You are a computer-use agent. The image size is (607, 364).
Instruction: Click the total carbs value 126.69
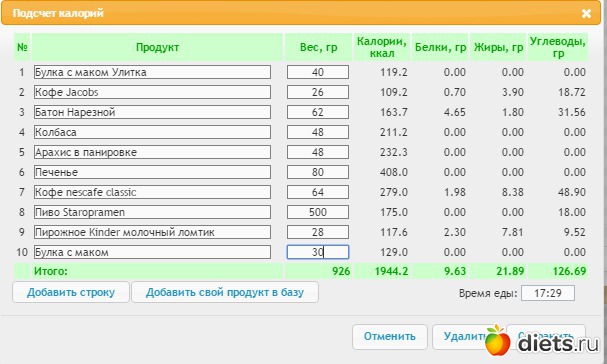tap(569, 271)
